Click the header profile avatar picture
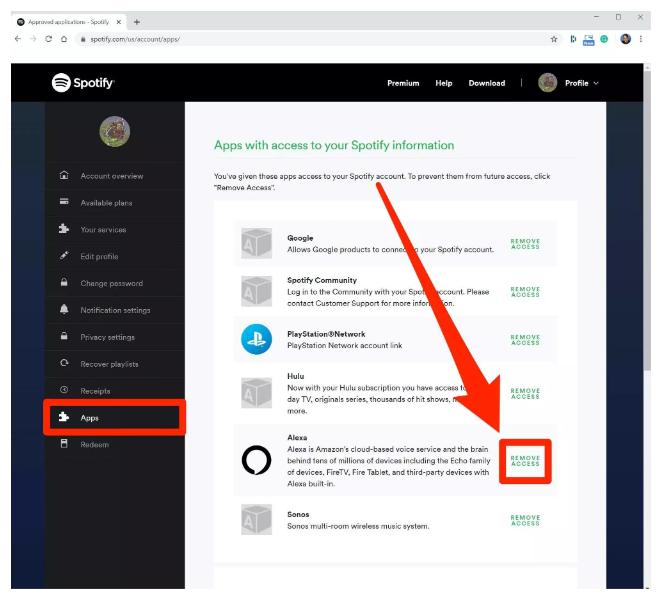 548,82
